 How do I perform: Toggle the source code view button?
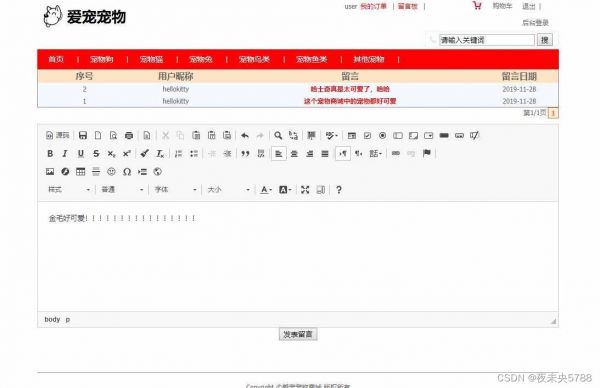point(57,135)
